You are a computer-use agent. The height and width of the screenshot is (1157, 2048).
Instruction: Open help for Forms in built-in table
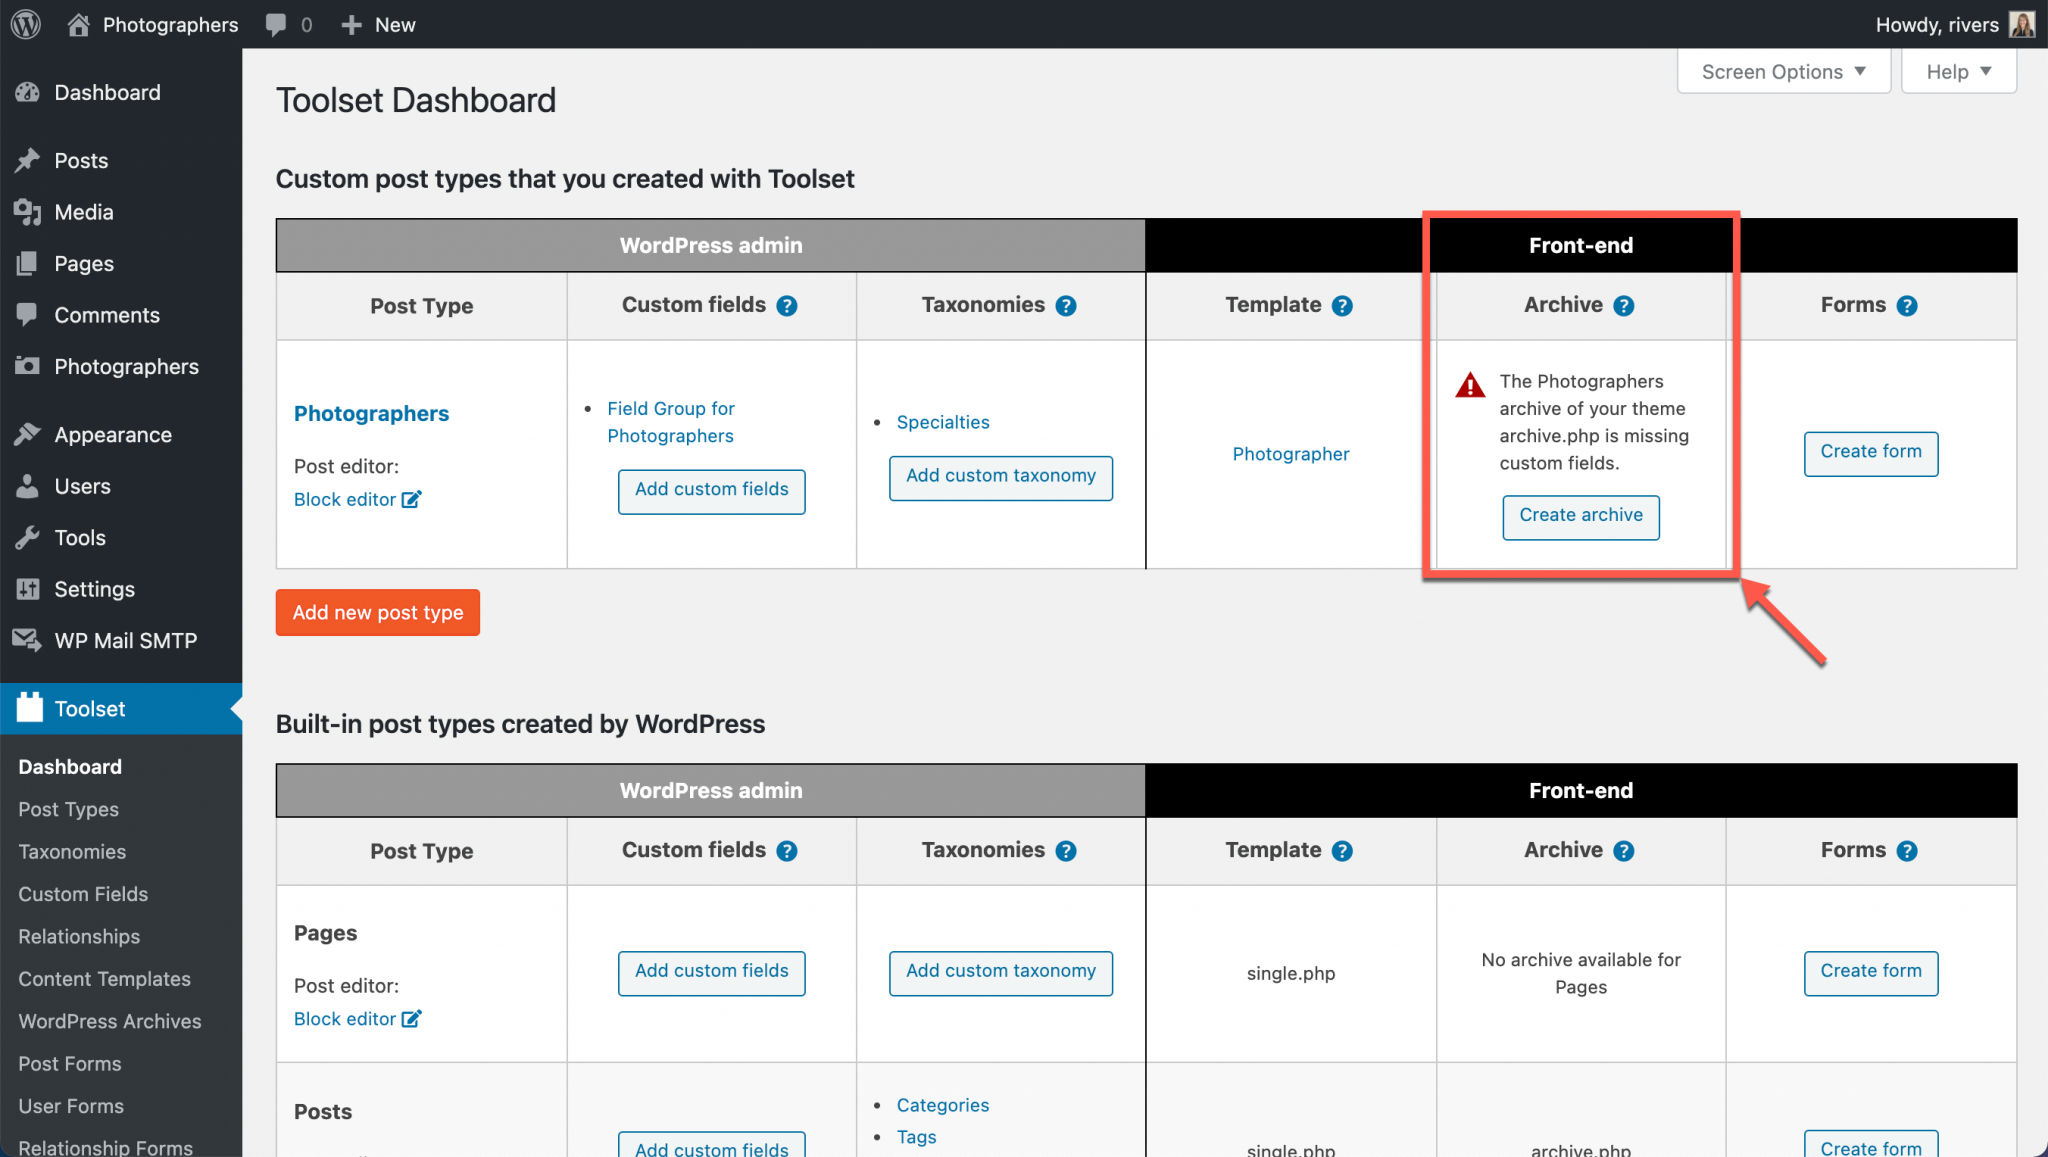tap(1907, 851)
